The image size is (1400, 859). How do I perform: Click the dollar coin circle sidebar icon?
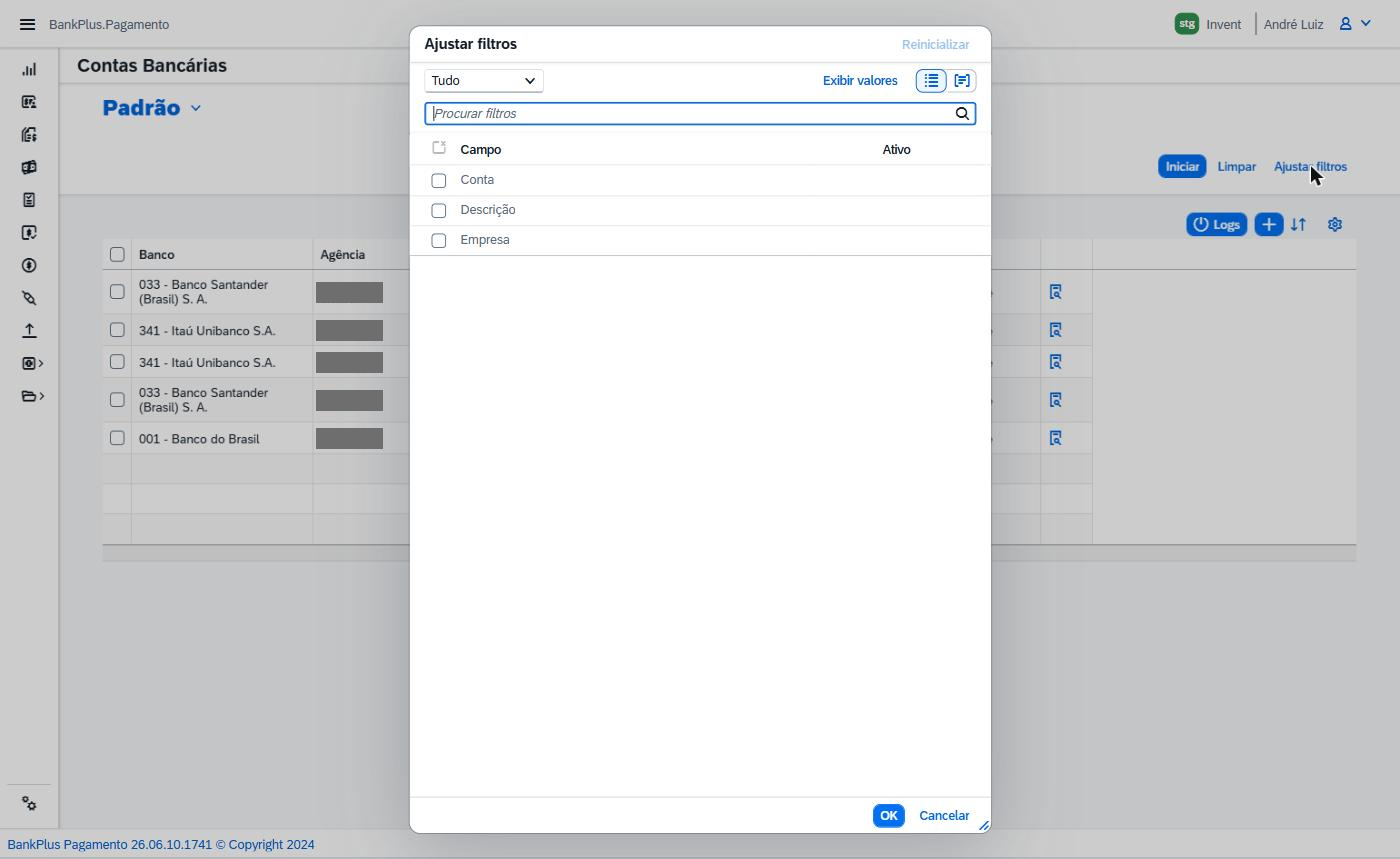(x=29, y=265)
